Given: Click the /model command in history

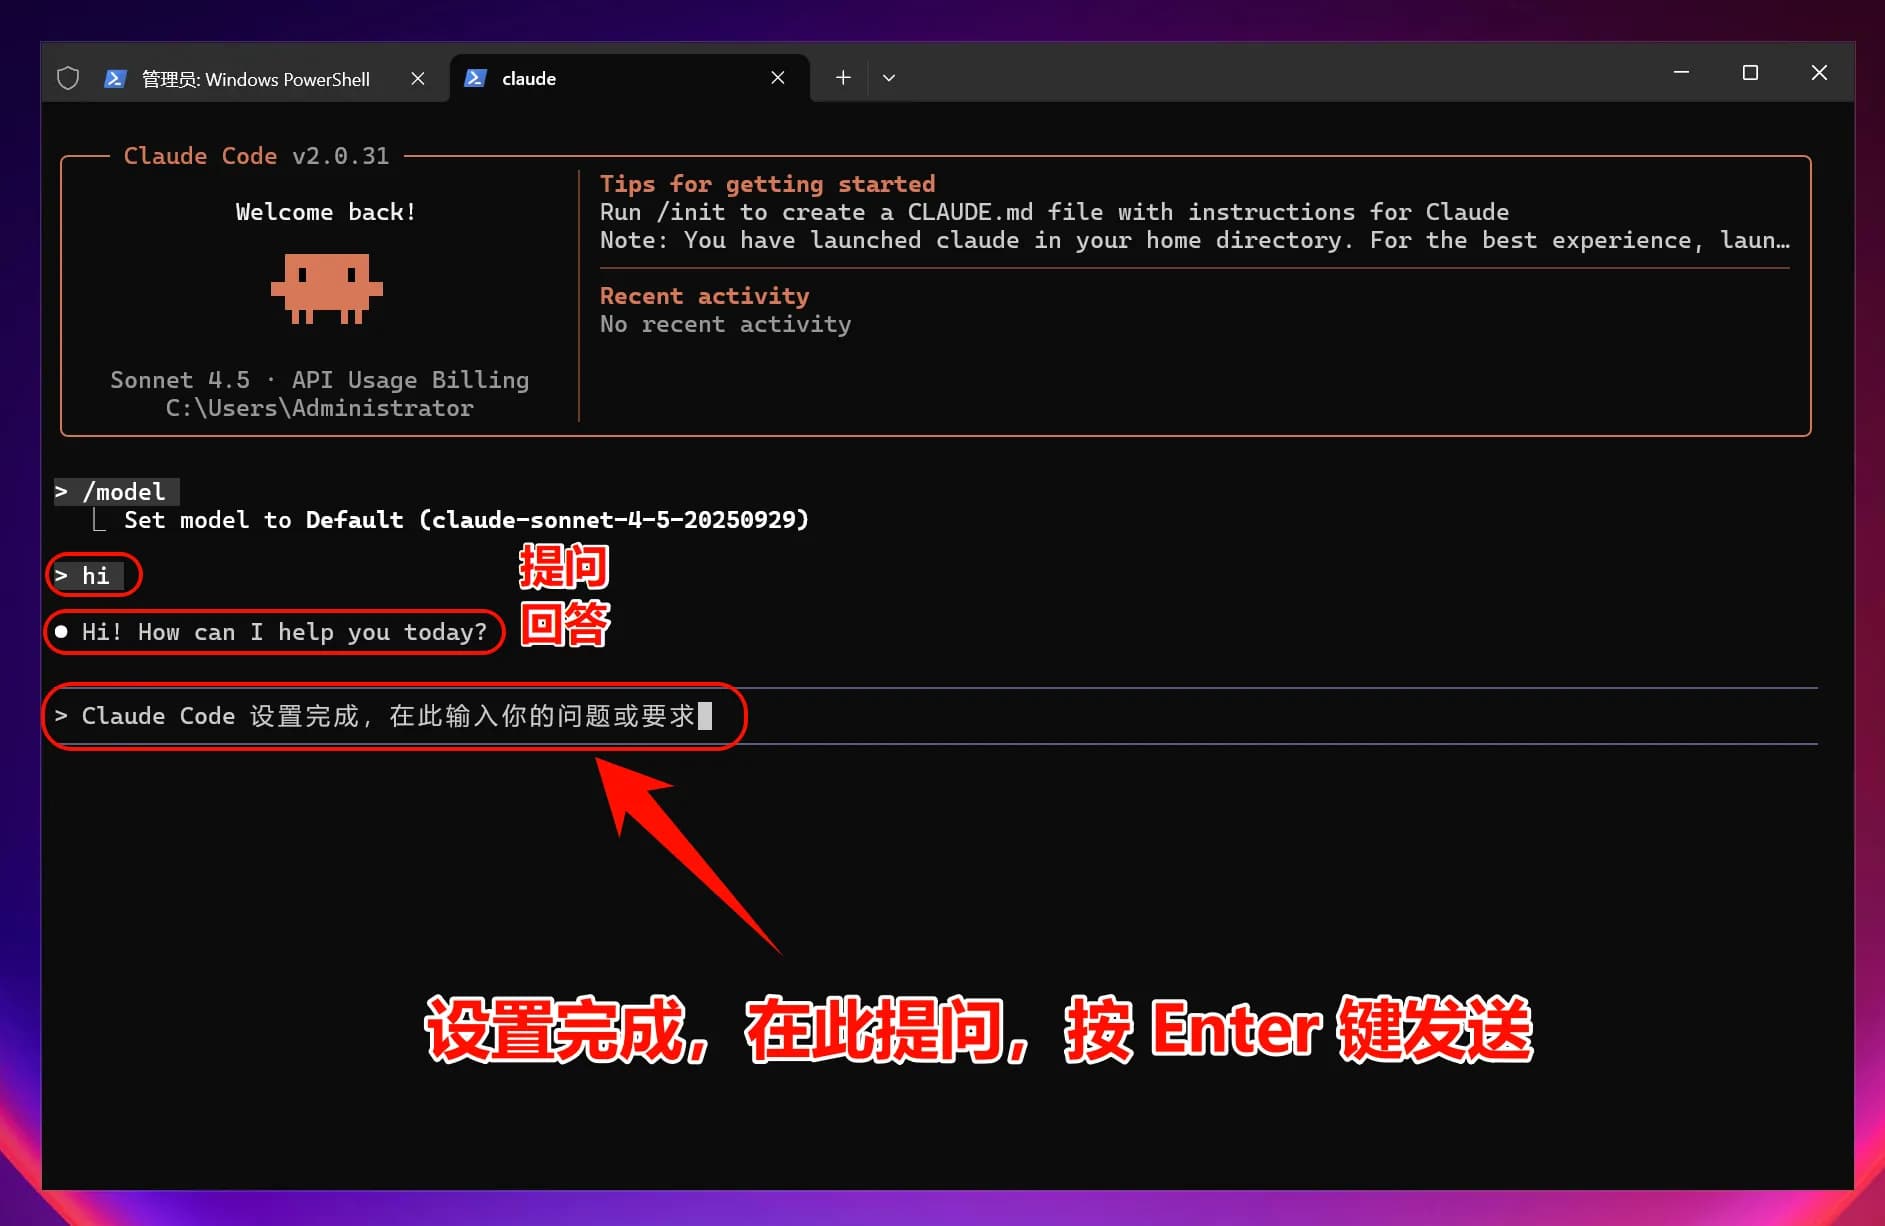Looking at the screenshot, I should click(x=124, y=492).
